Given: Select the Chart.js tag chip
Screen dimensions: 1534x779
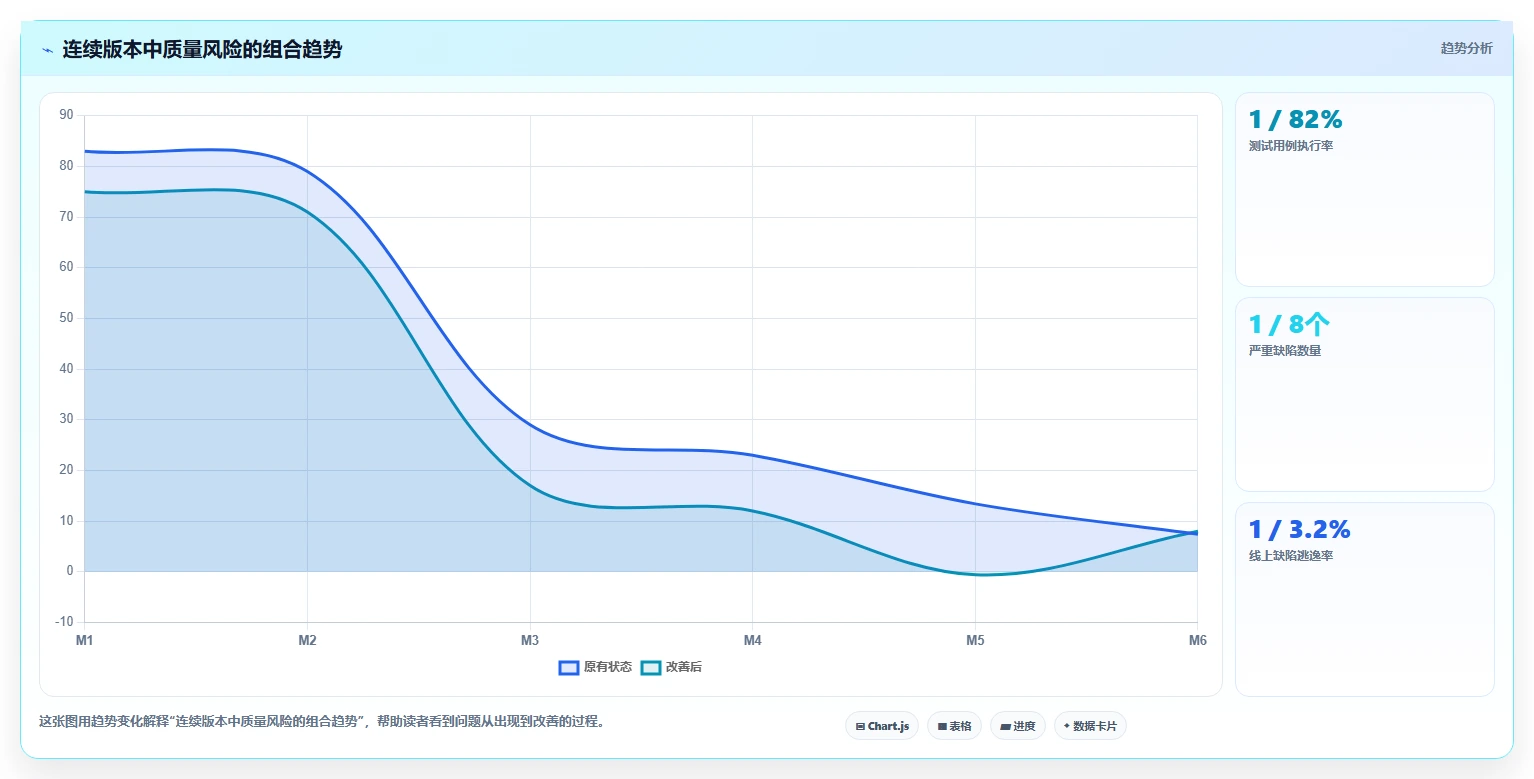Looking at the screenshot, I should 882,726.
